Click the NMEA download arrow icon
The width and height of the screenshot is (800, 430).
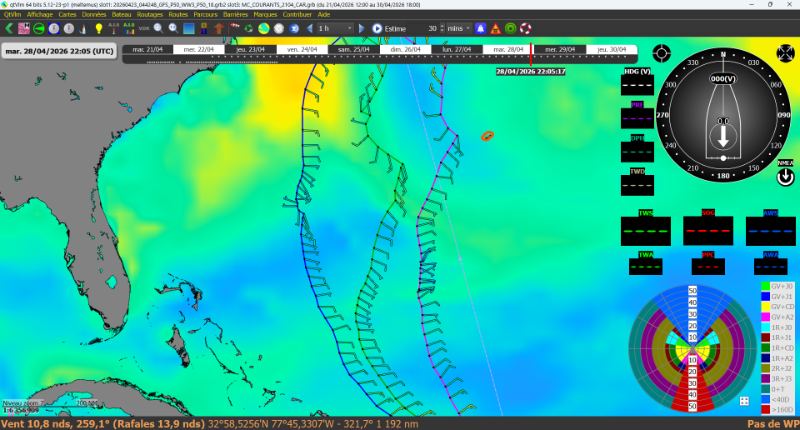pyautogui.click(x=785, y=177)
